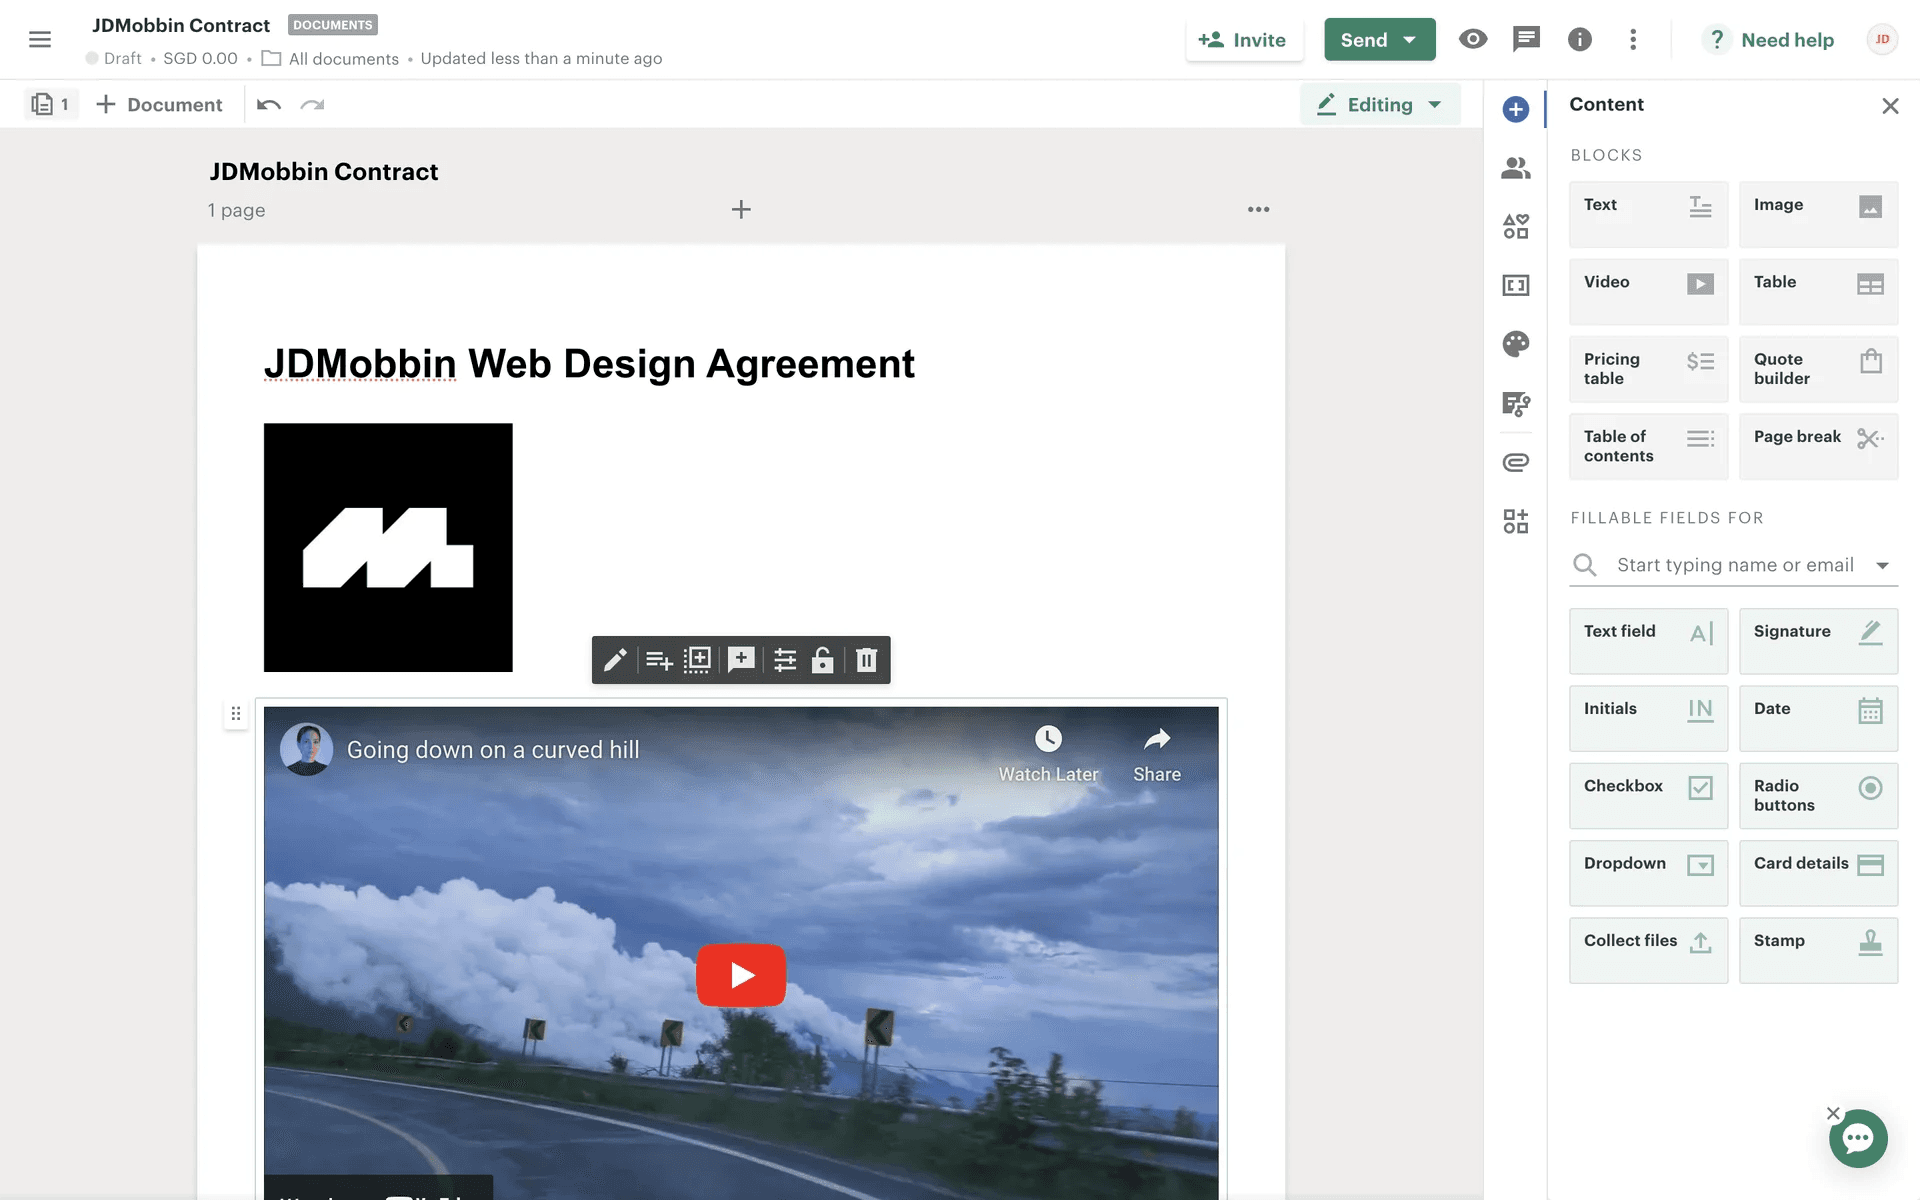Click the pencil edit icon in block toolbar
The height and width of the screenshot is (1200, 1920).
coord(615,660)
